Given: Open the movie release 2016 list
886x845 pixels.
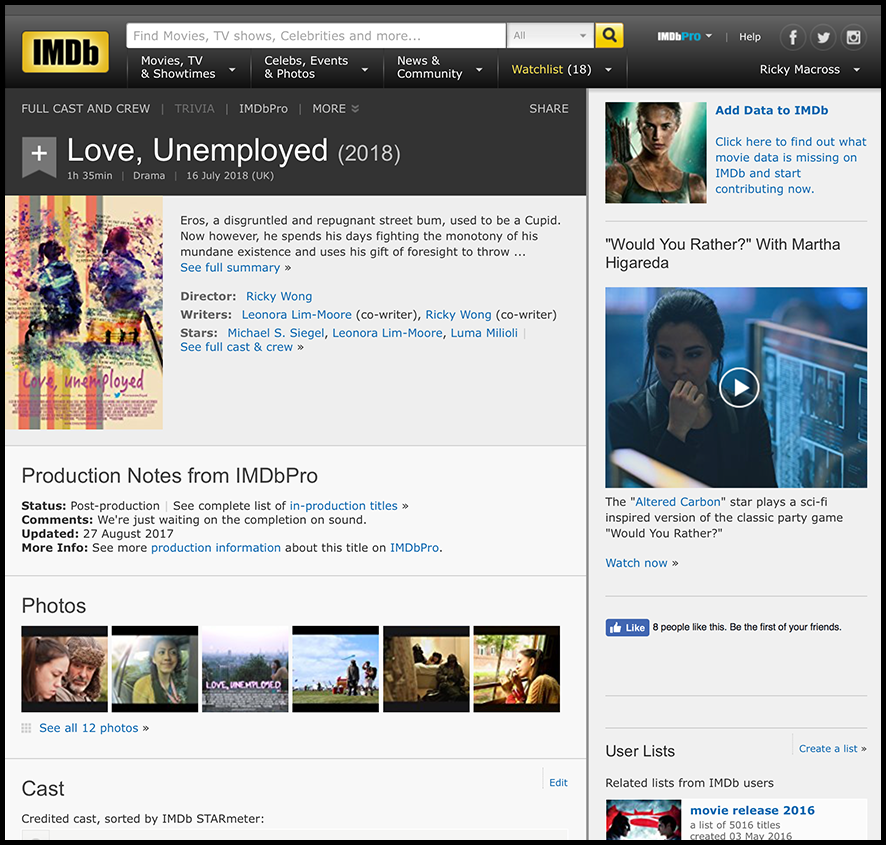Looking at the screenshot, I should click(x=752, y=810).
